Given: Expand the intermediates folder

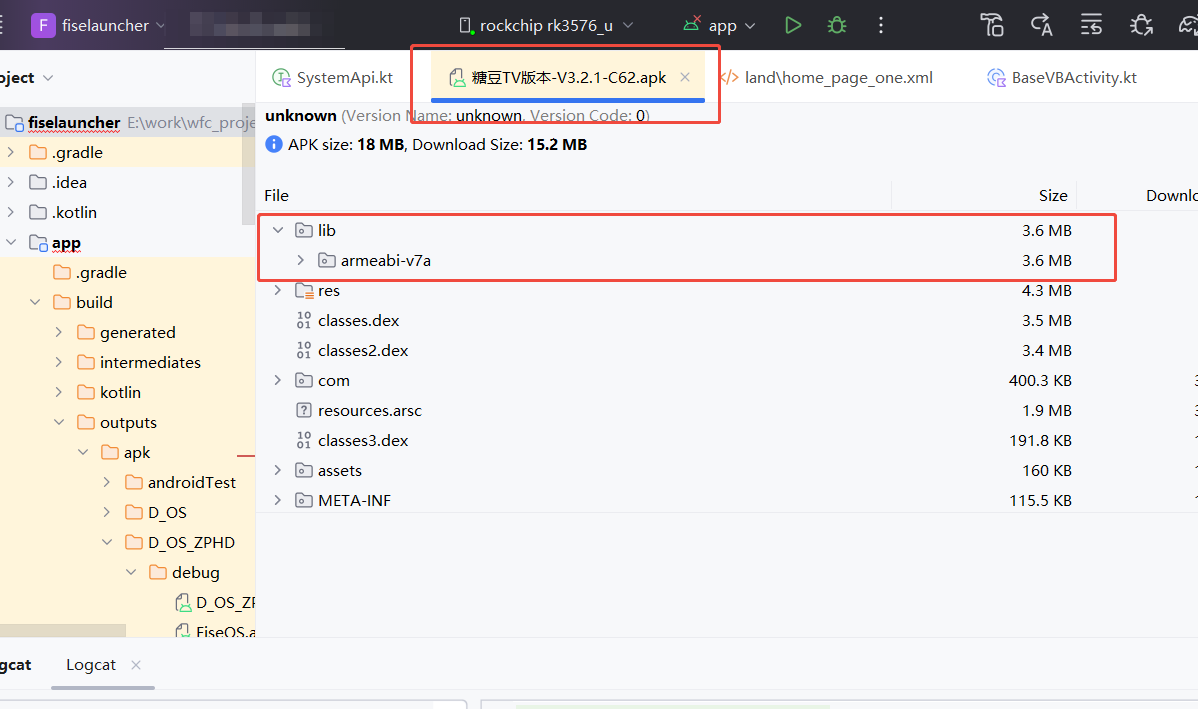Looking at the screenshot, I should [x=59, y=362].
